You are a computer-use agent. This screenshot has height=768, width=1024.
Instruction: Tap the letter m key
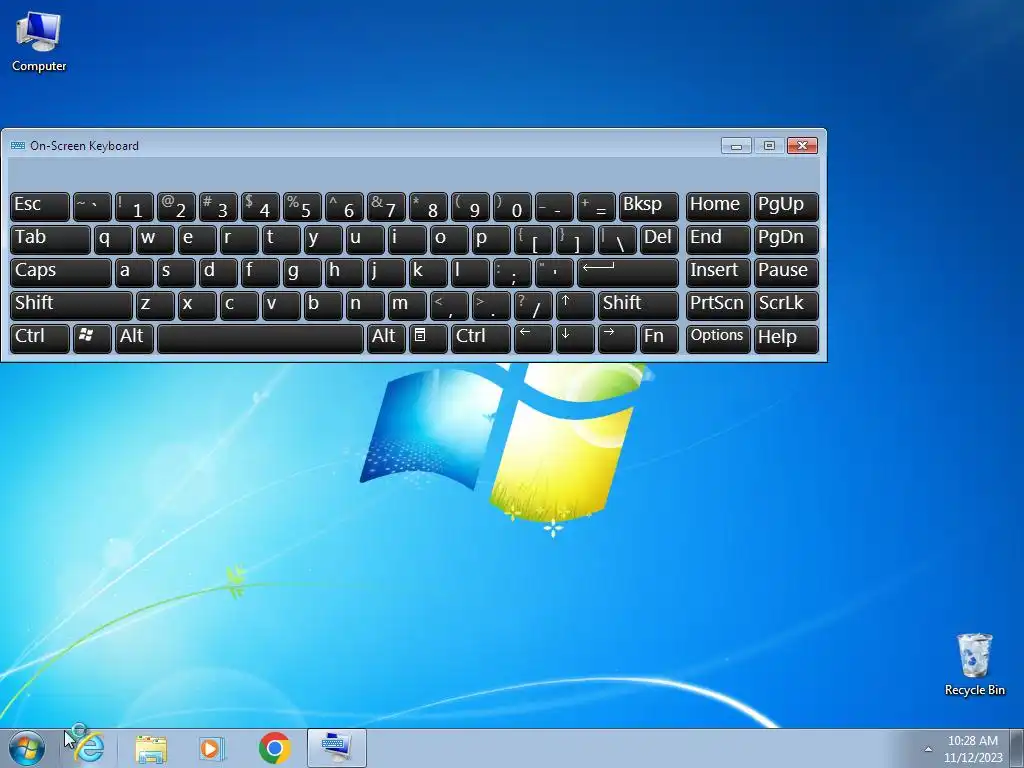tap(407, 306)
